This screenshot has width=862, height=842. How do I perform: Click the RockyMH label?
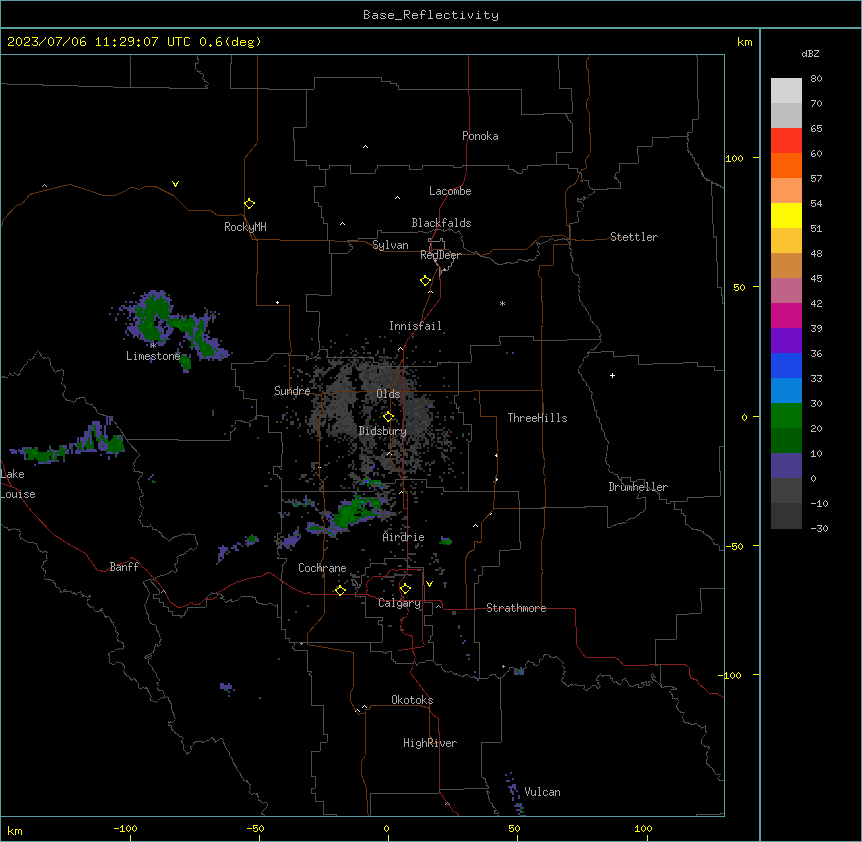tap(245, 227)
